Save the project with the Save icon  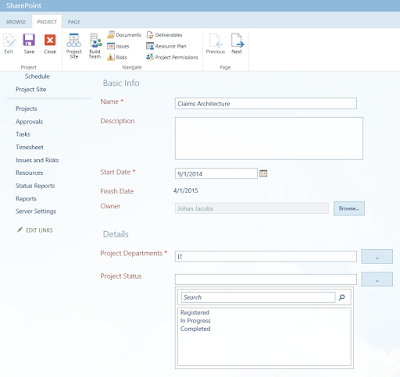[x=29, y=43]
